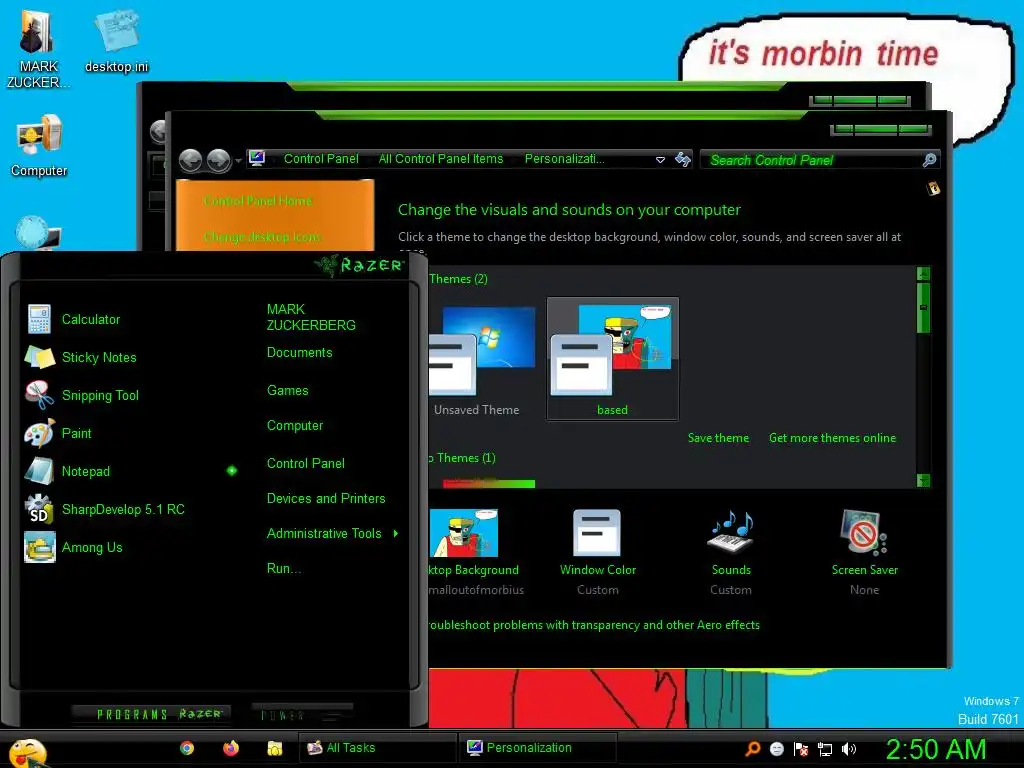1024x768 pixels.
Task: Expand the address bar history dropdown
Action: coord(660,159)
